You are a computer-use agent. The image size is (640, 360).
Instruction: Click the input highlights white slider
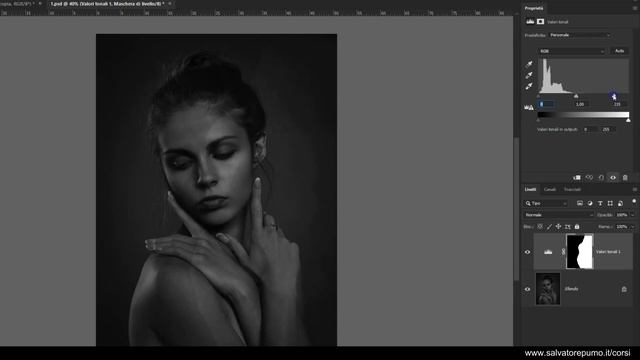point(614,97)
